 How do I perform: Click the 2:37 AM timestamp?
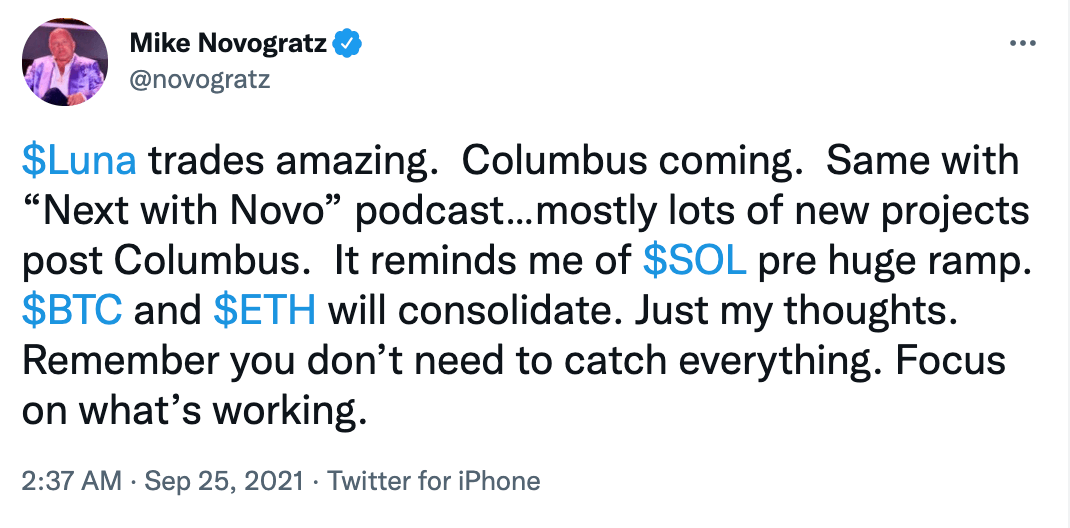click(x=72, y=481)
